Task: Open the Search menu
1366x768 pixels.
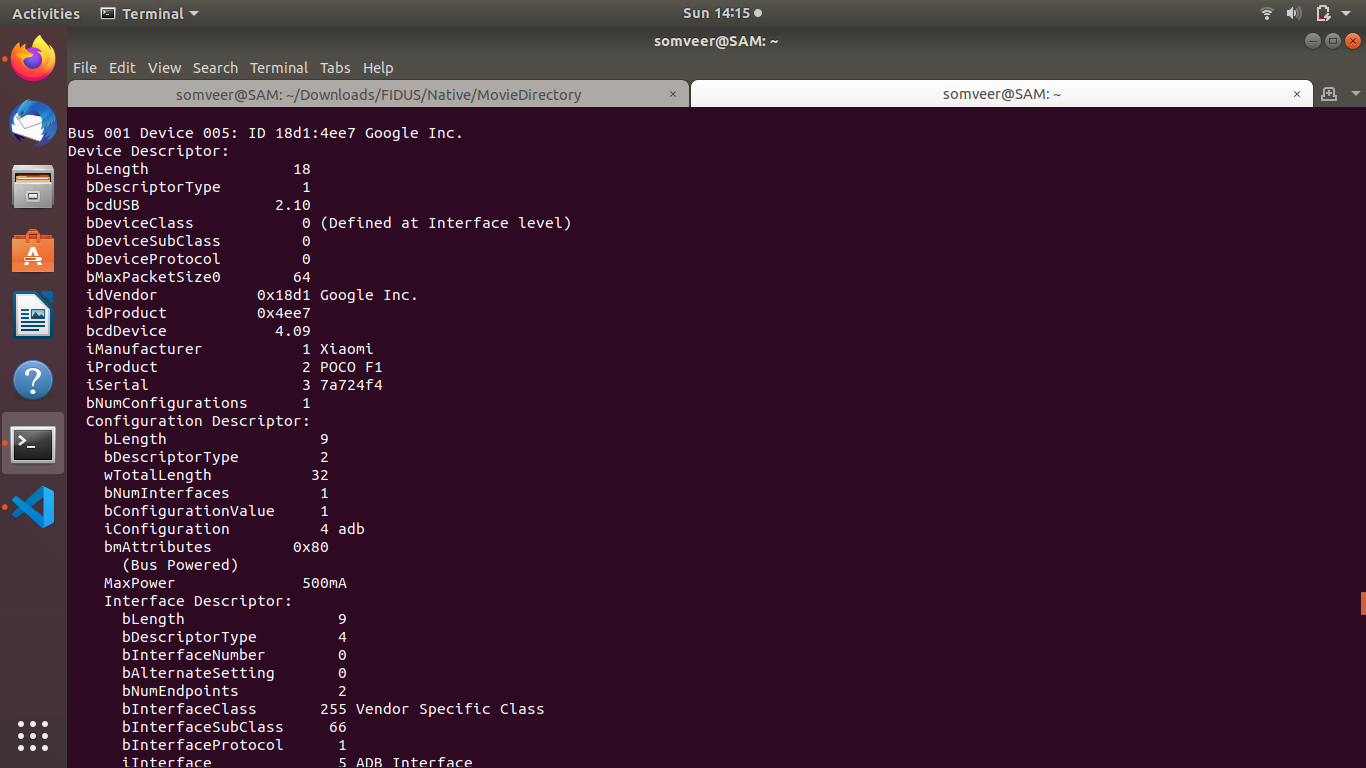Action: 215,68
